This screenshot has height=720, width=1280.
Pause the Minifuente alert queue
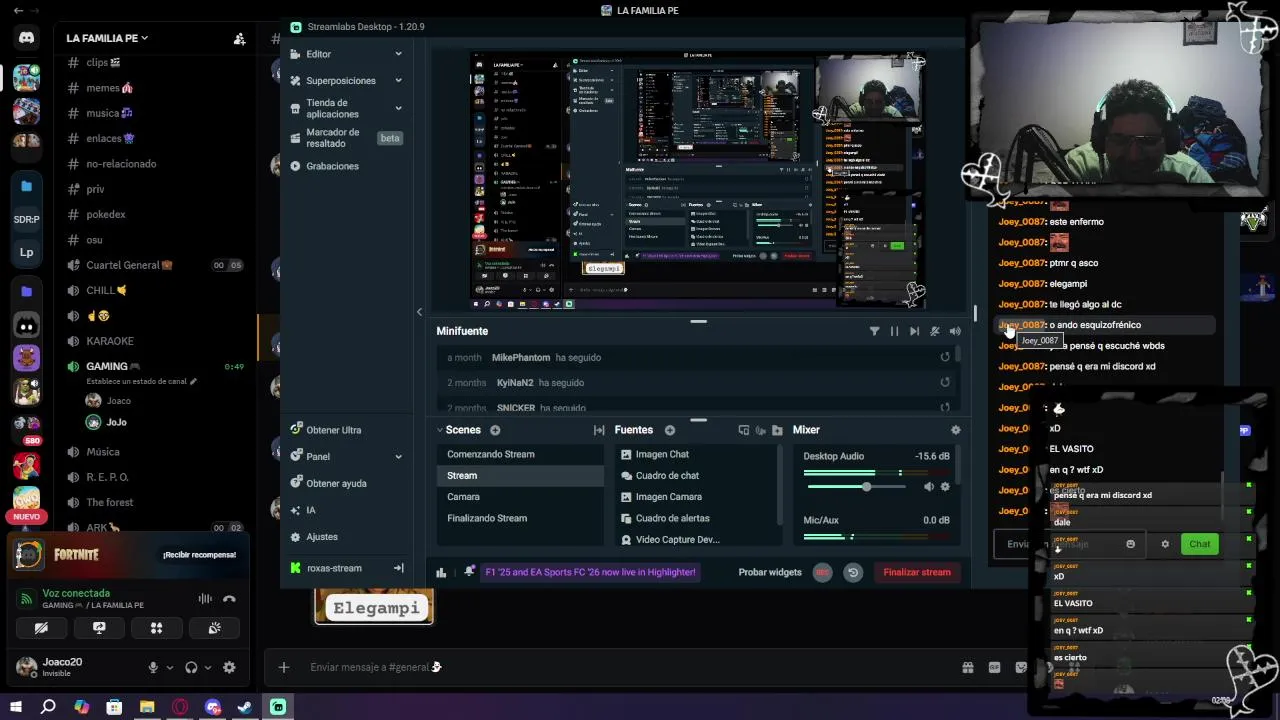coord(894,331)
